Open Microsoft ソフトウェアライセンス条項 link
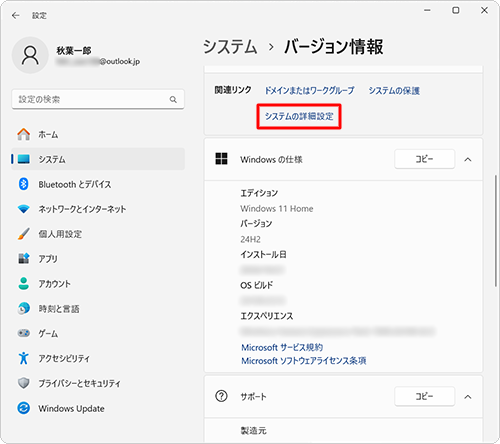This screenshot has height=444, width=500. click(304, 361)
